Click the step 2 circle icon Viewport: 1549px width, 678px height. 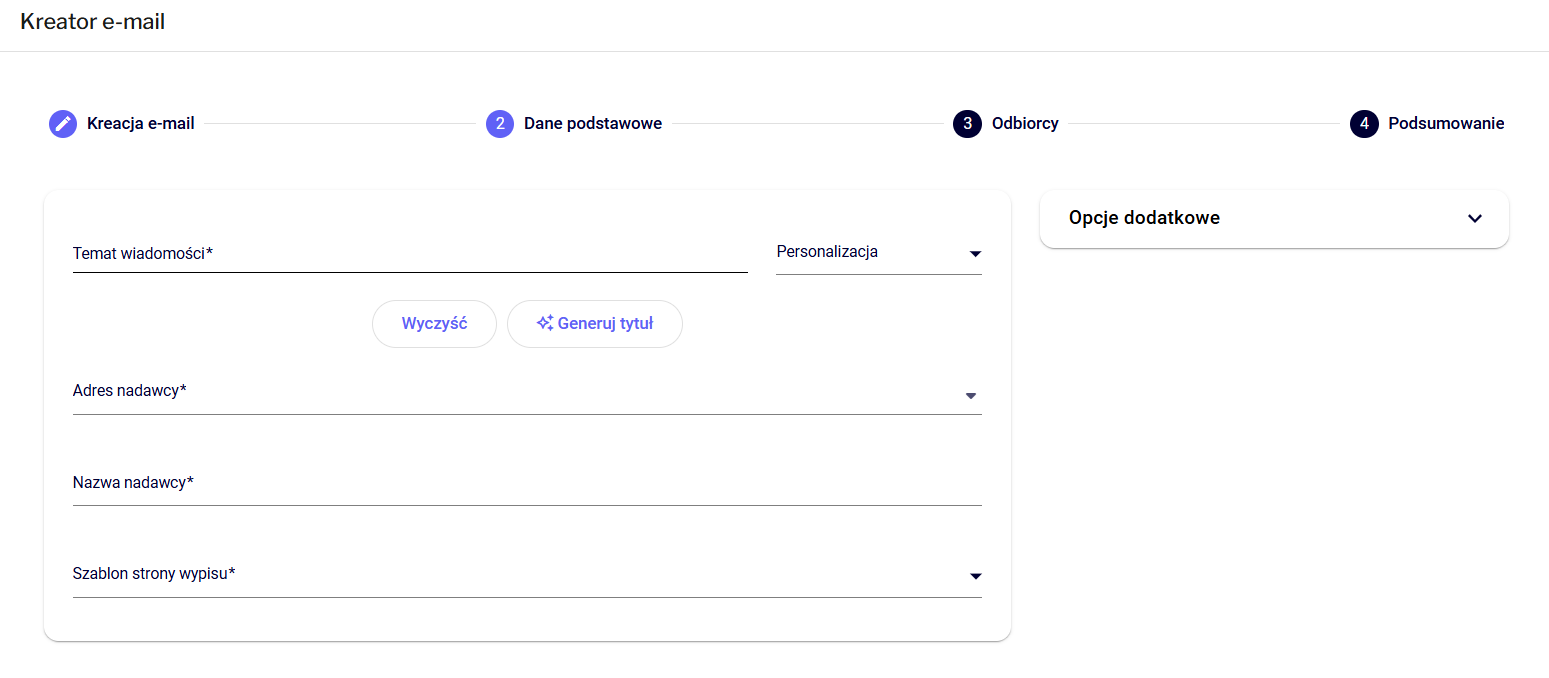[500, 124]
